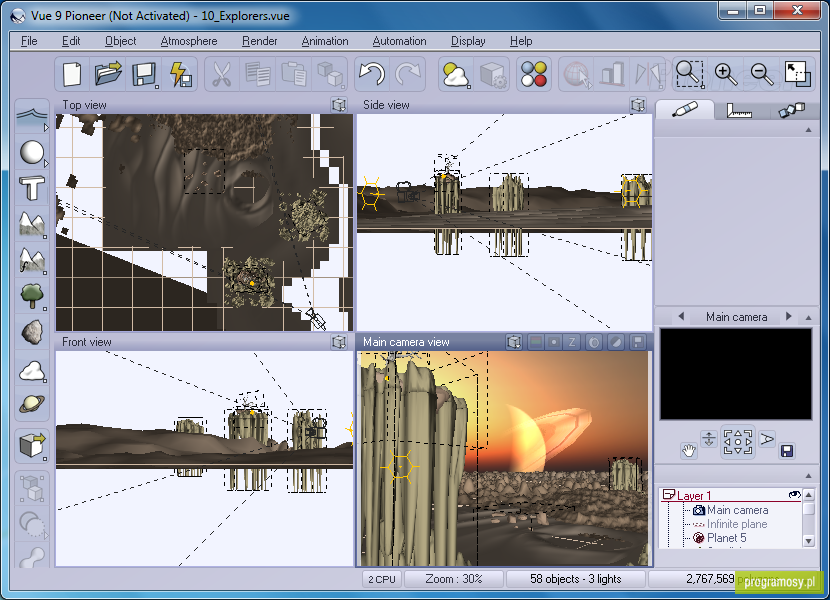This screenshot has height=600, width=830.
Task: Switch to the previous camera arrow
Action: [681, 316]
